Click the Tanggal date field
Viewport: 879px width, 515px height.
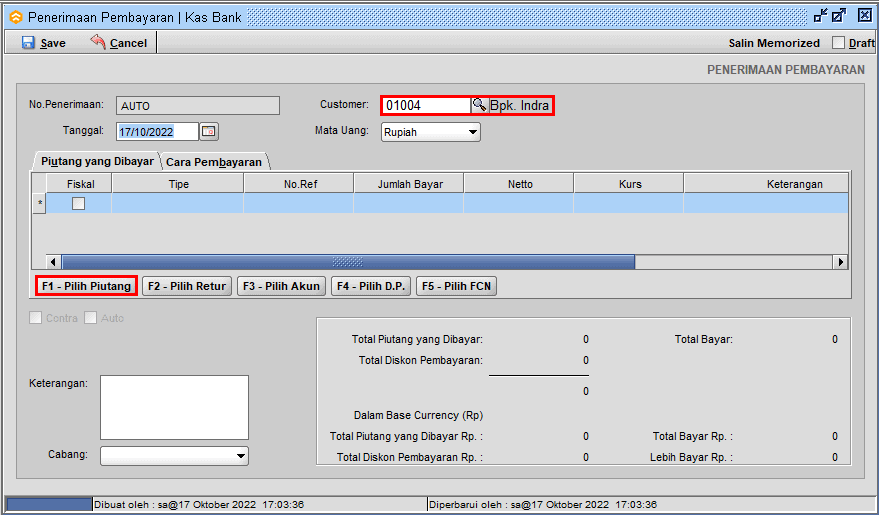(x=158, y=132)
